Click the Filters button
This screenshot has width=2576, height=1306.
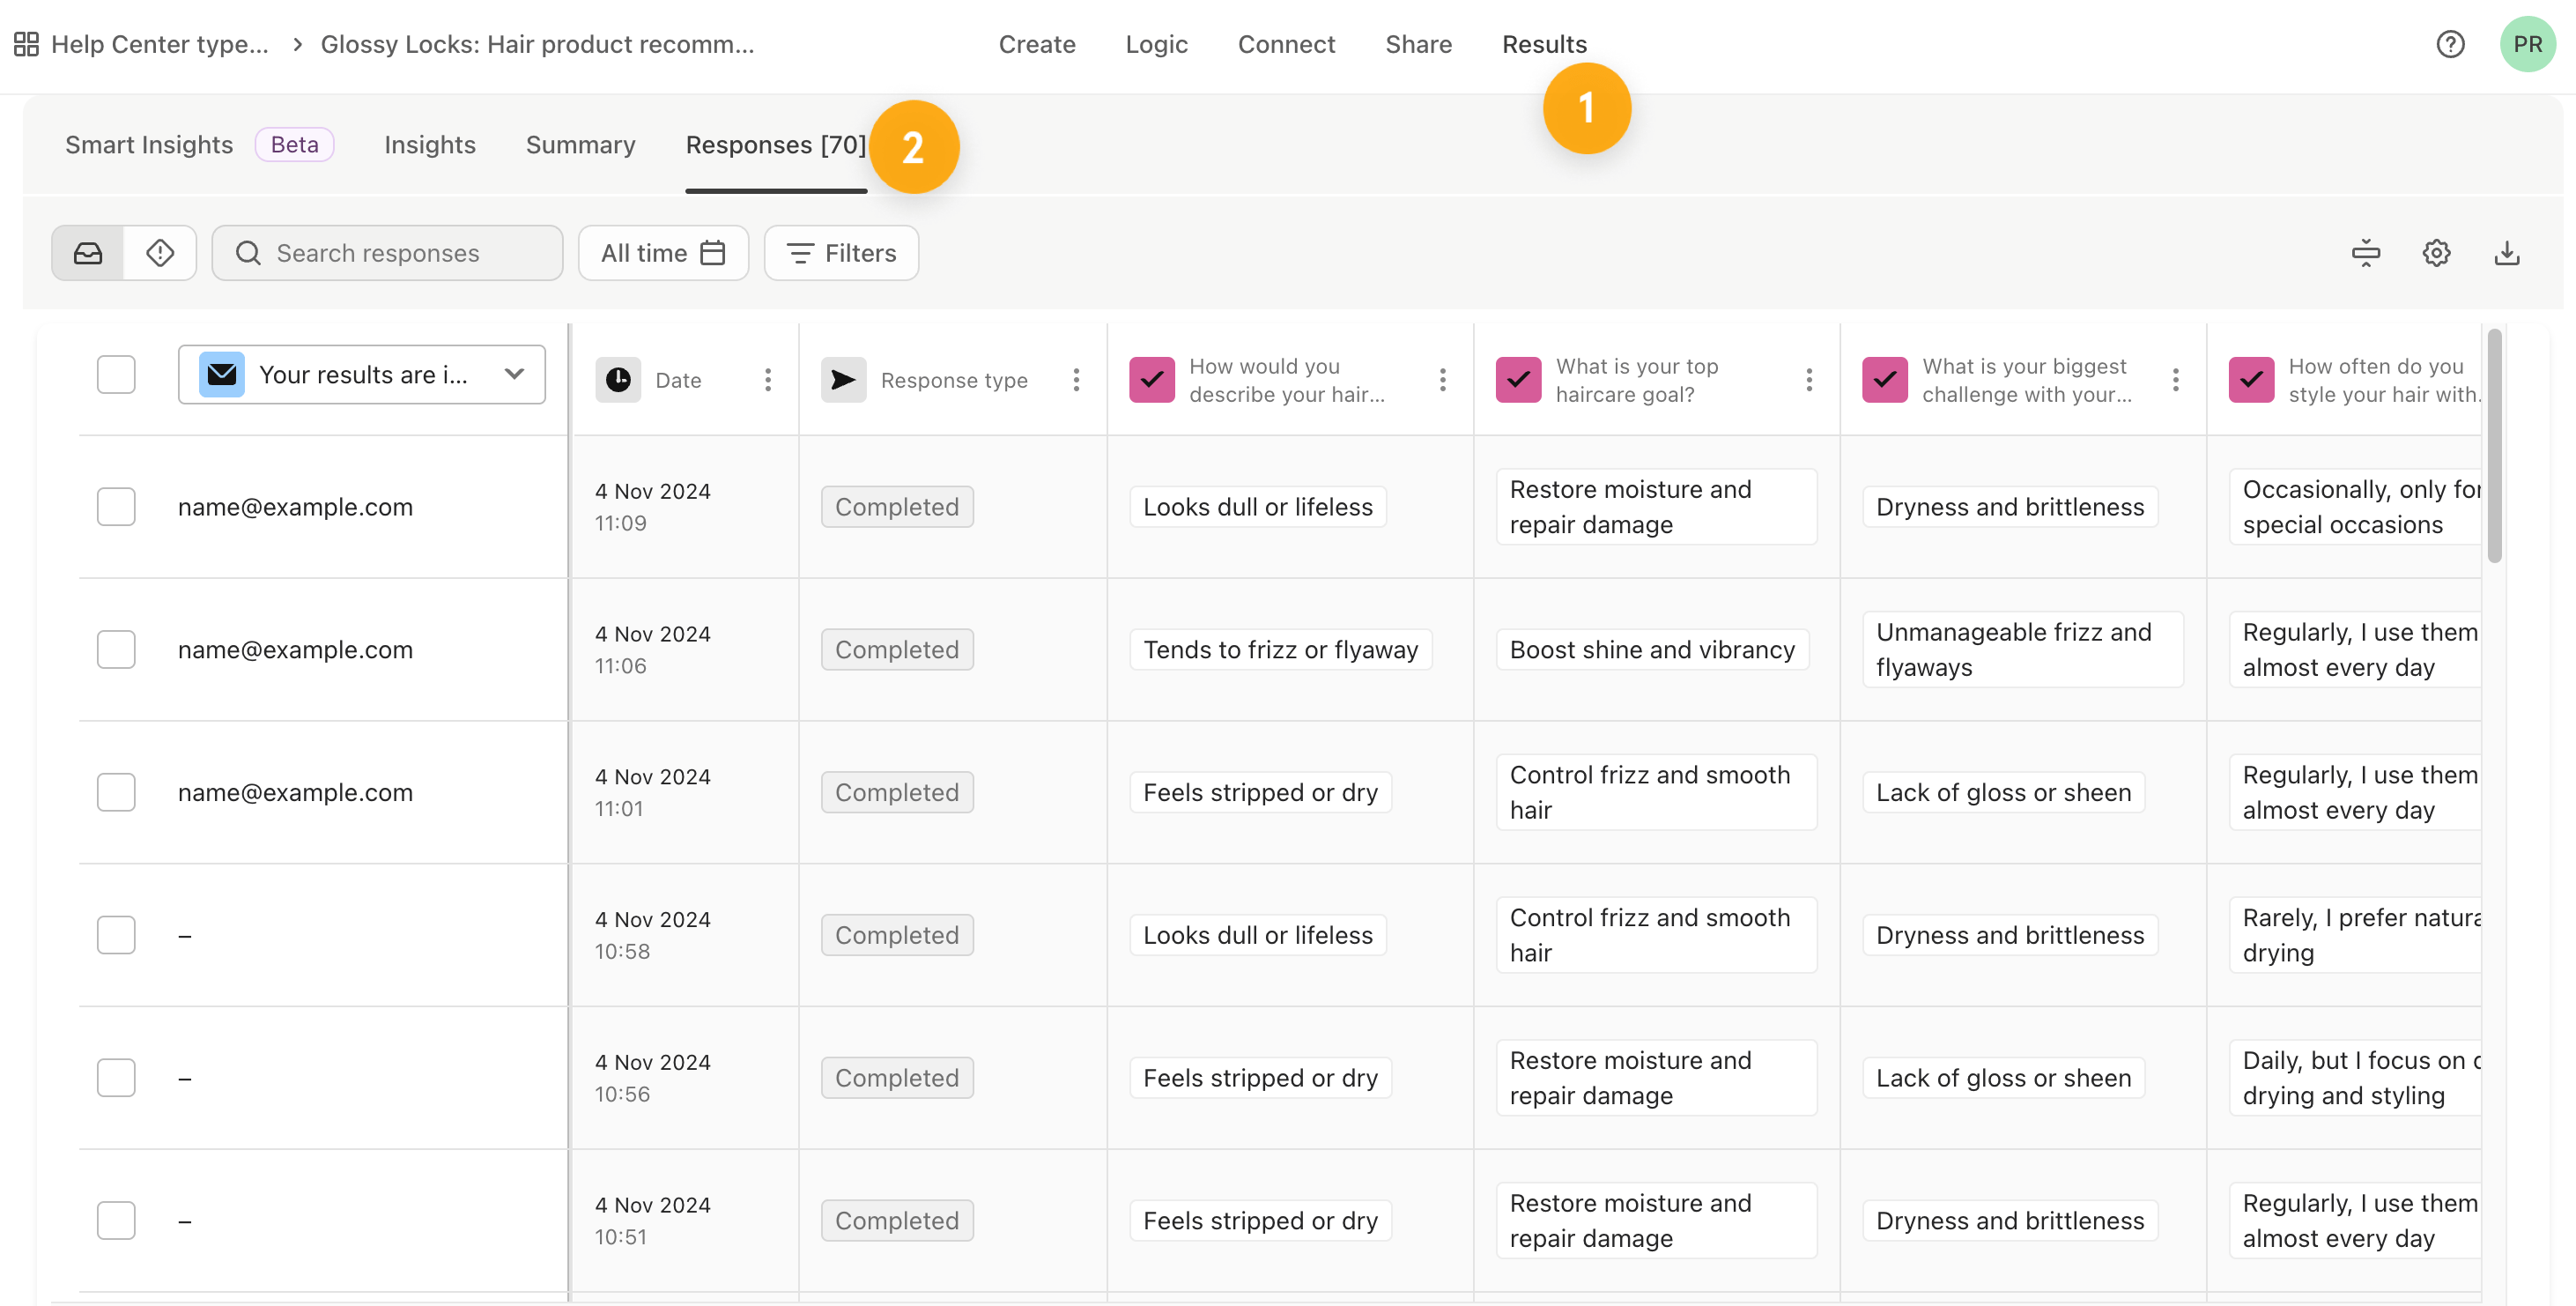point(841,253)
